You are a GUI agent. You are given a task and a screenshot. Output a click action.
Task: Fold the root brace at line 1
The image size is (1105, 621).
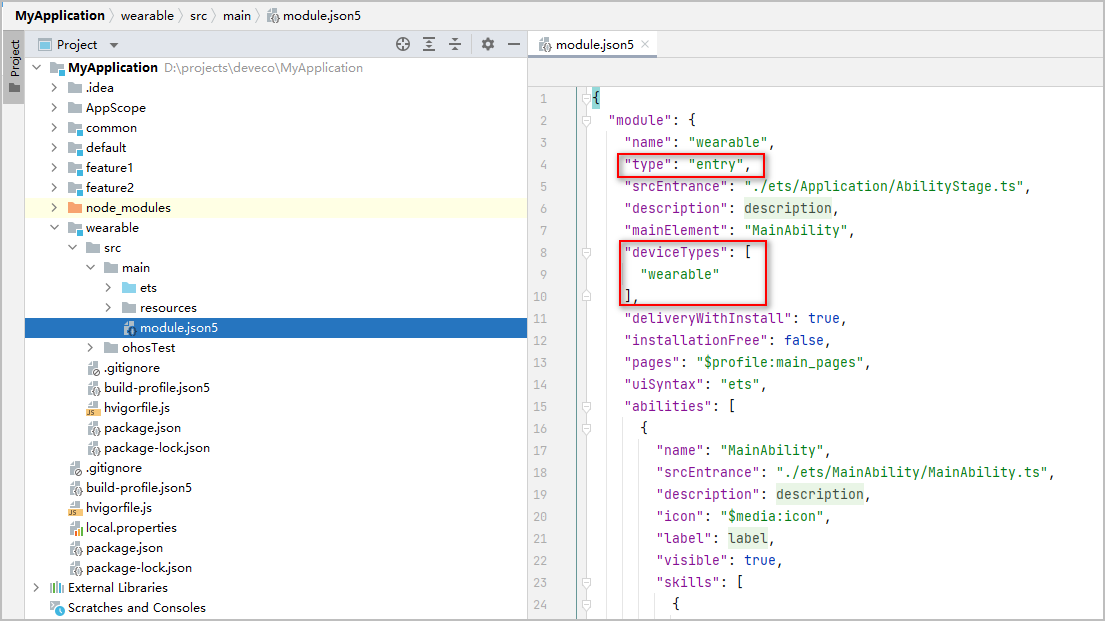[586, 99]
